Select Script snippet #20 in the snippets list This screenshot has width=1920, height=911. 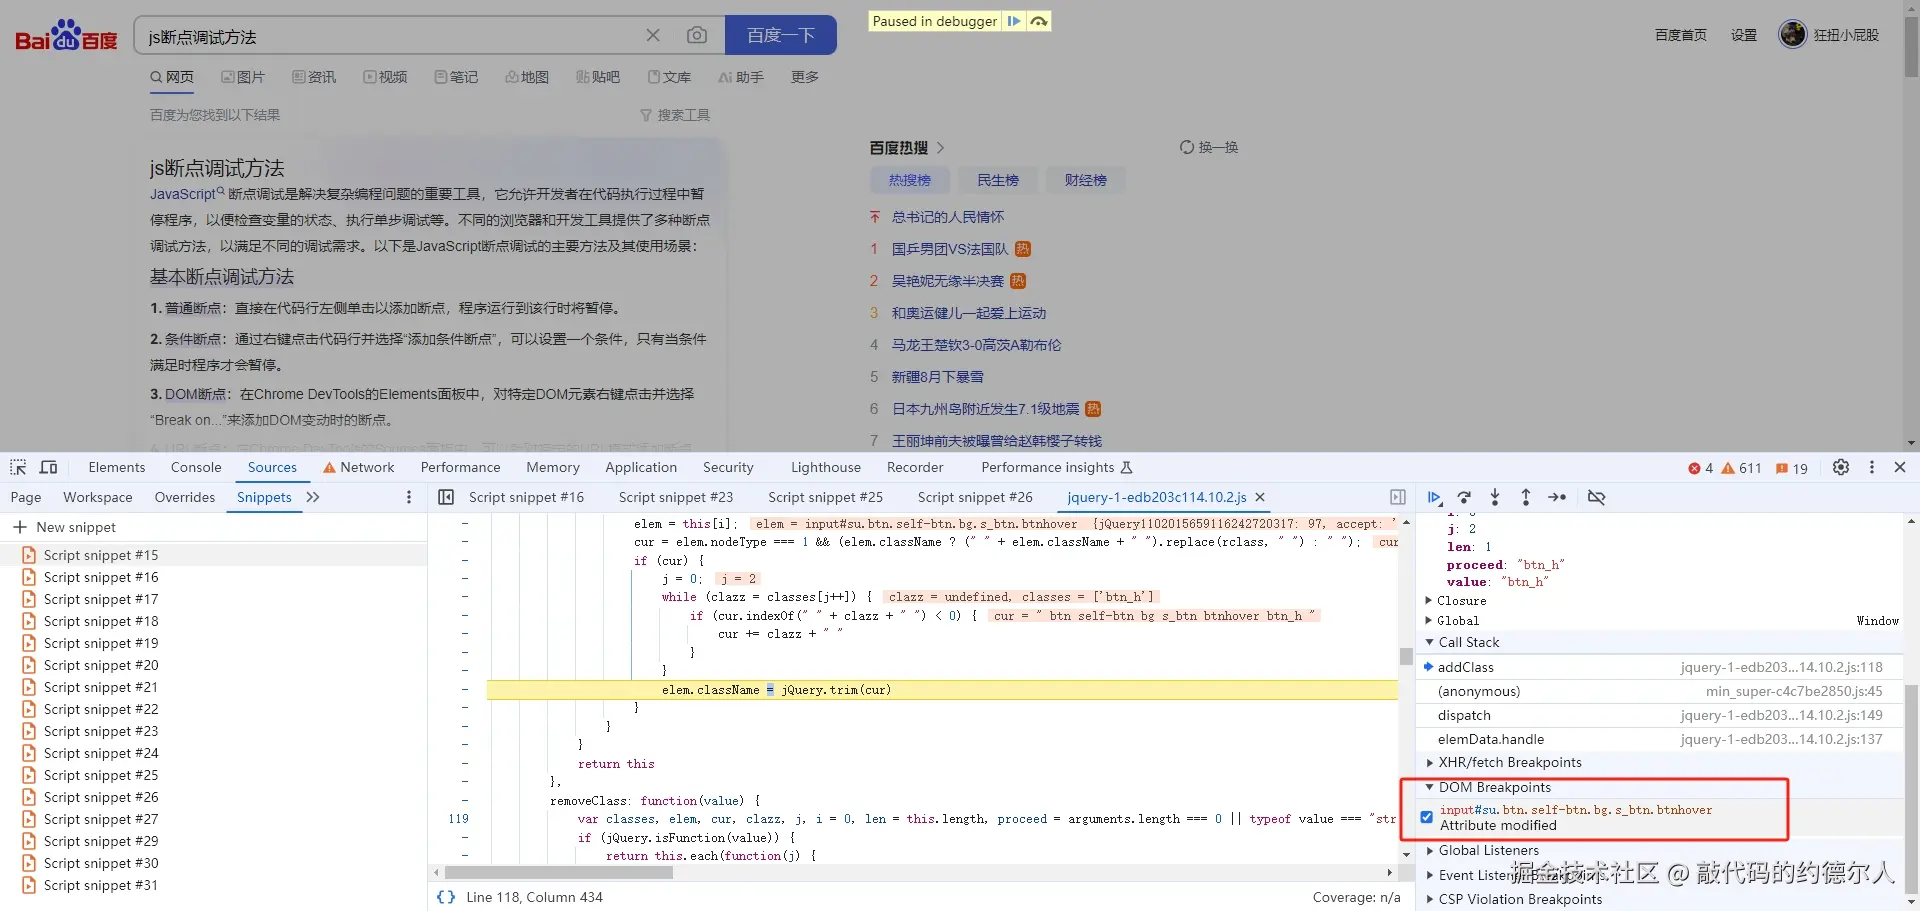100,665
